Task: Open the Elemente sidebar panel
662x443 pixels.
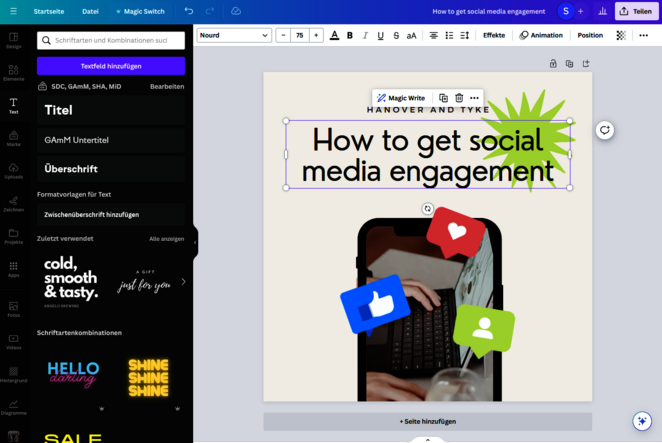Action: (x=14, y=72)
